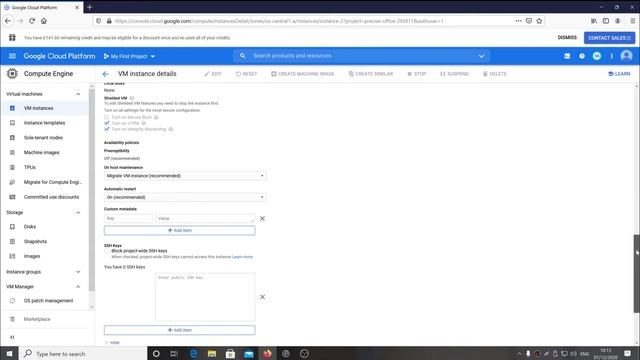Open the LEARN panel
This screenshot has width=640, height=360.
[x=619, y=74]
